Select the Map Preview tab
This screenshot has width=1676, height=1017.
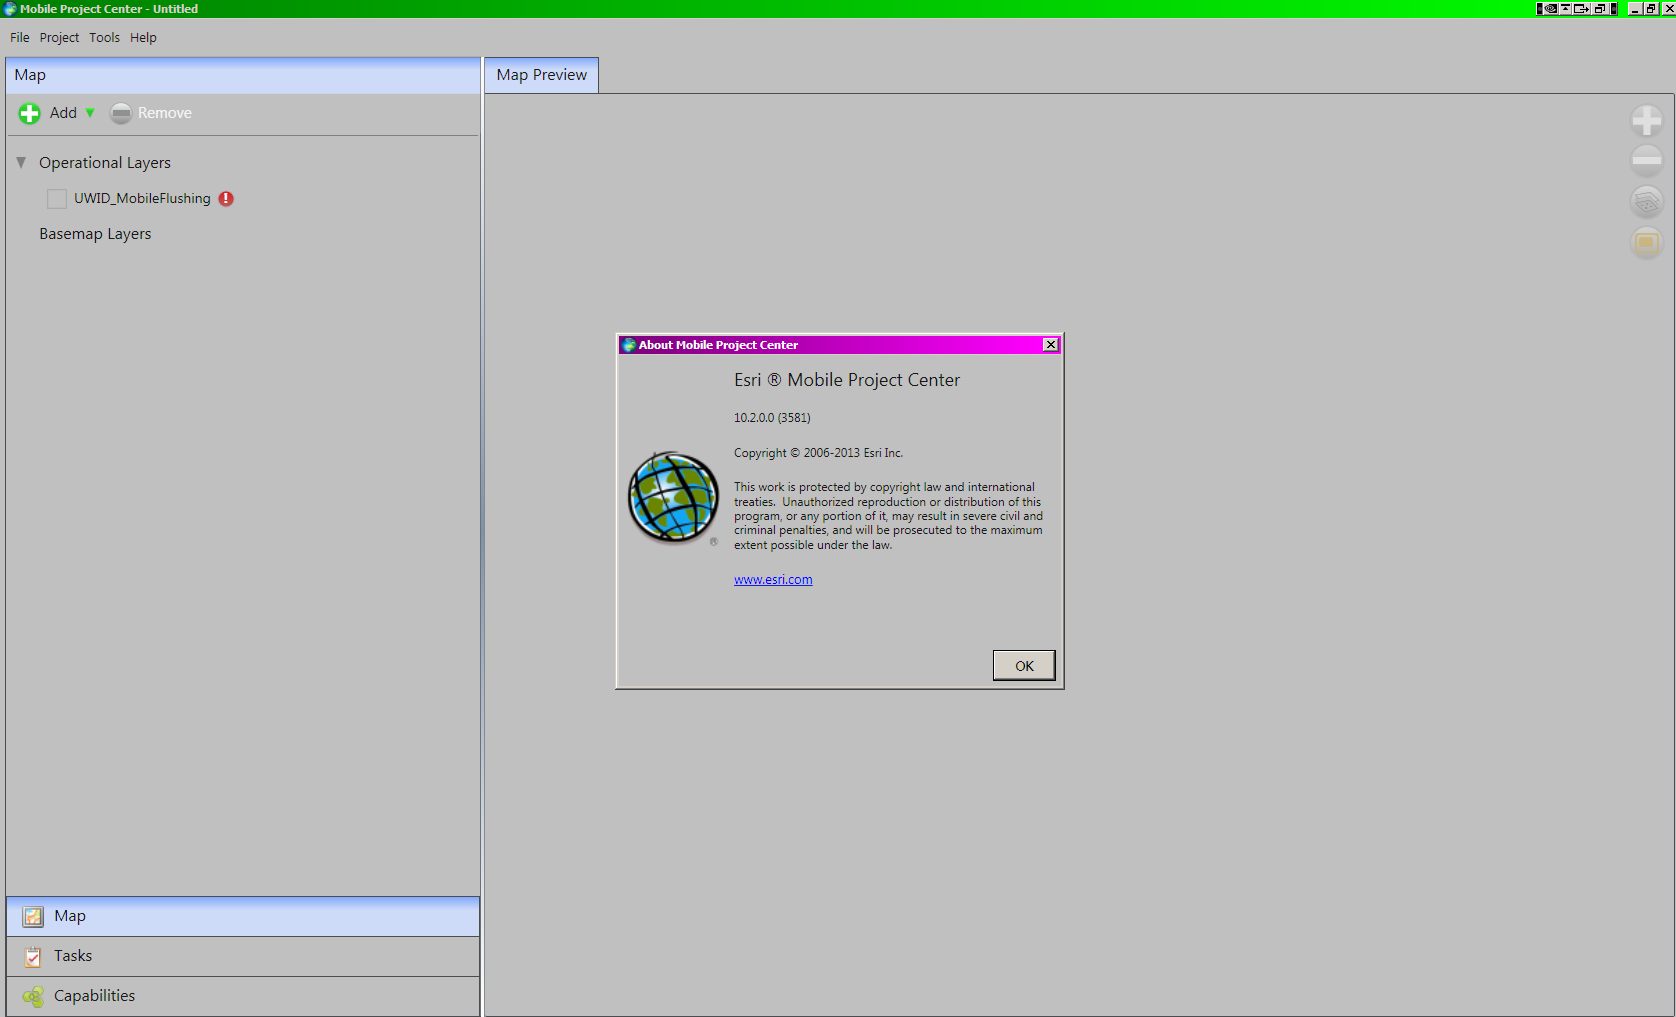(x=542, y=75)
